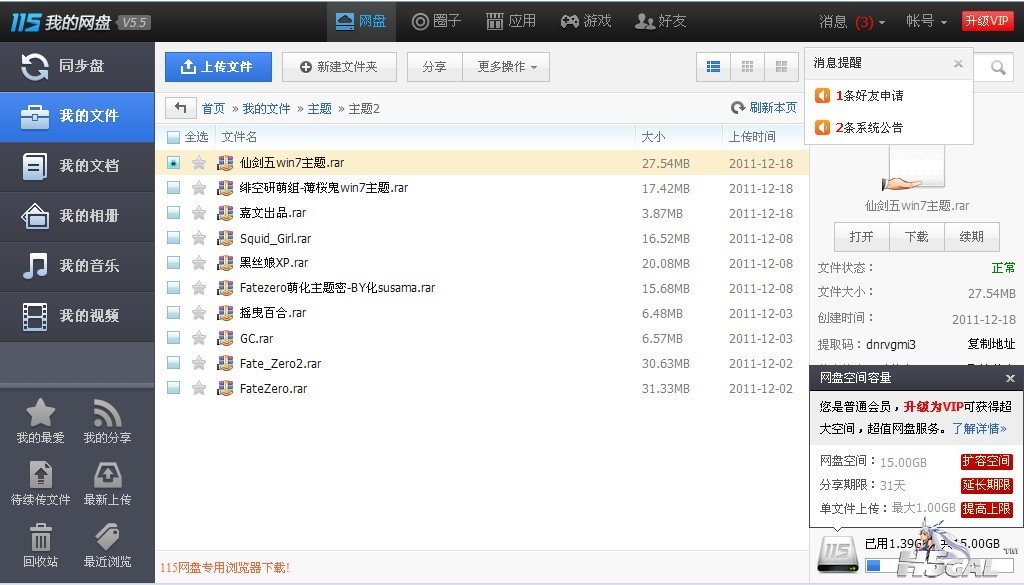Click the 上传文件 upload button
The image size is (1024, 585).
(218, 67)
